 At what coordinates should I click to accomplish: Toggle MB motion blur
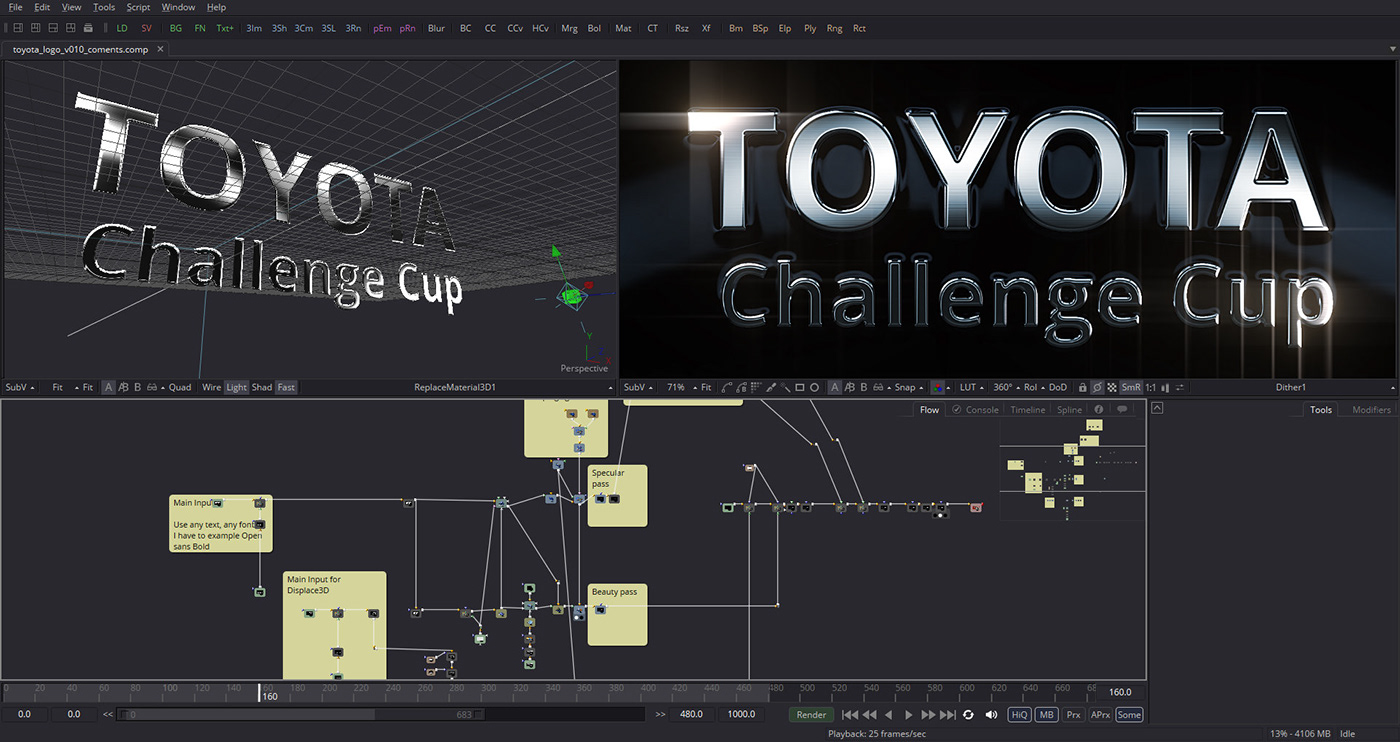coord(1046,715)
